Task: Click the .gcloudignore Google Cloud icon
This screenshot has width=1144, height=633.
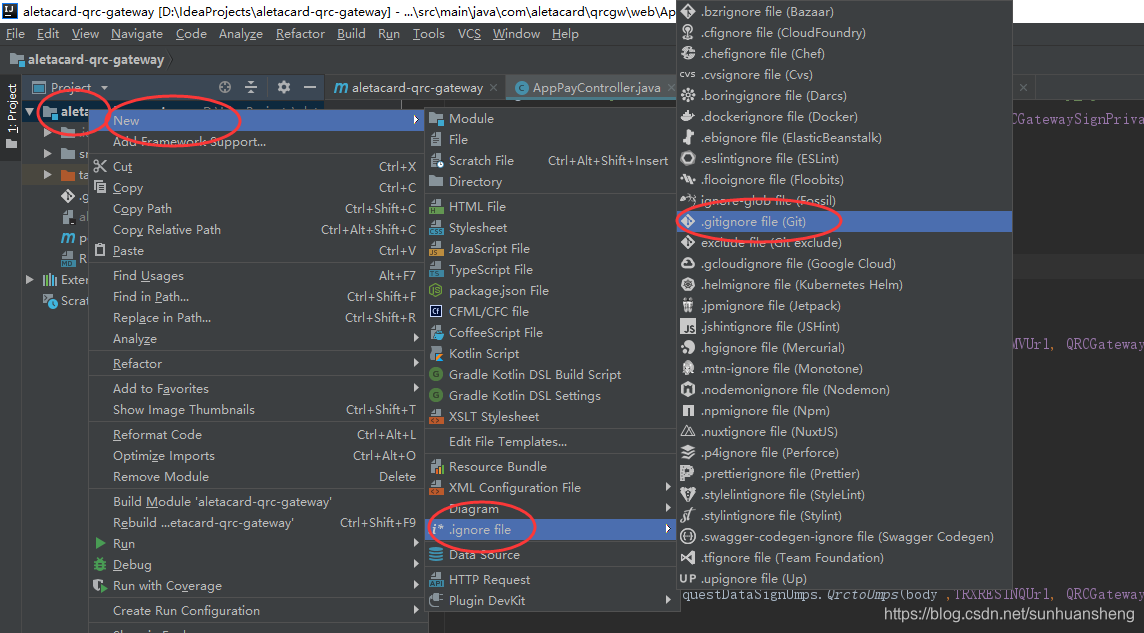Action: pos(688,263)
